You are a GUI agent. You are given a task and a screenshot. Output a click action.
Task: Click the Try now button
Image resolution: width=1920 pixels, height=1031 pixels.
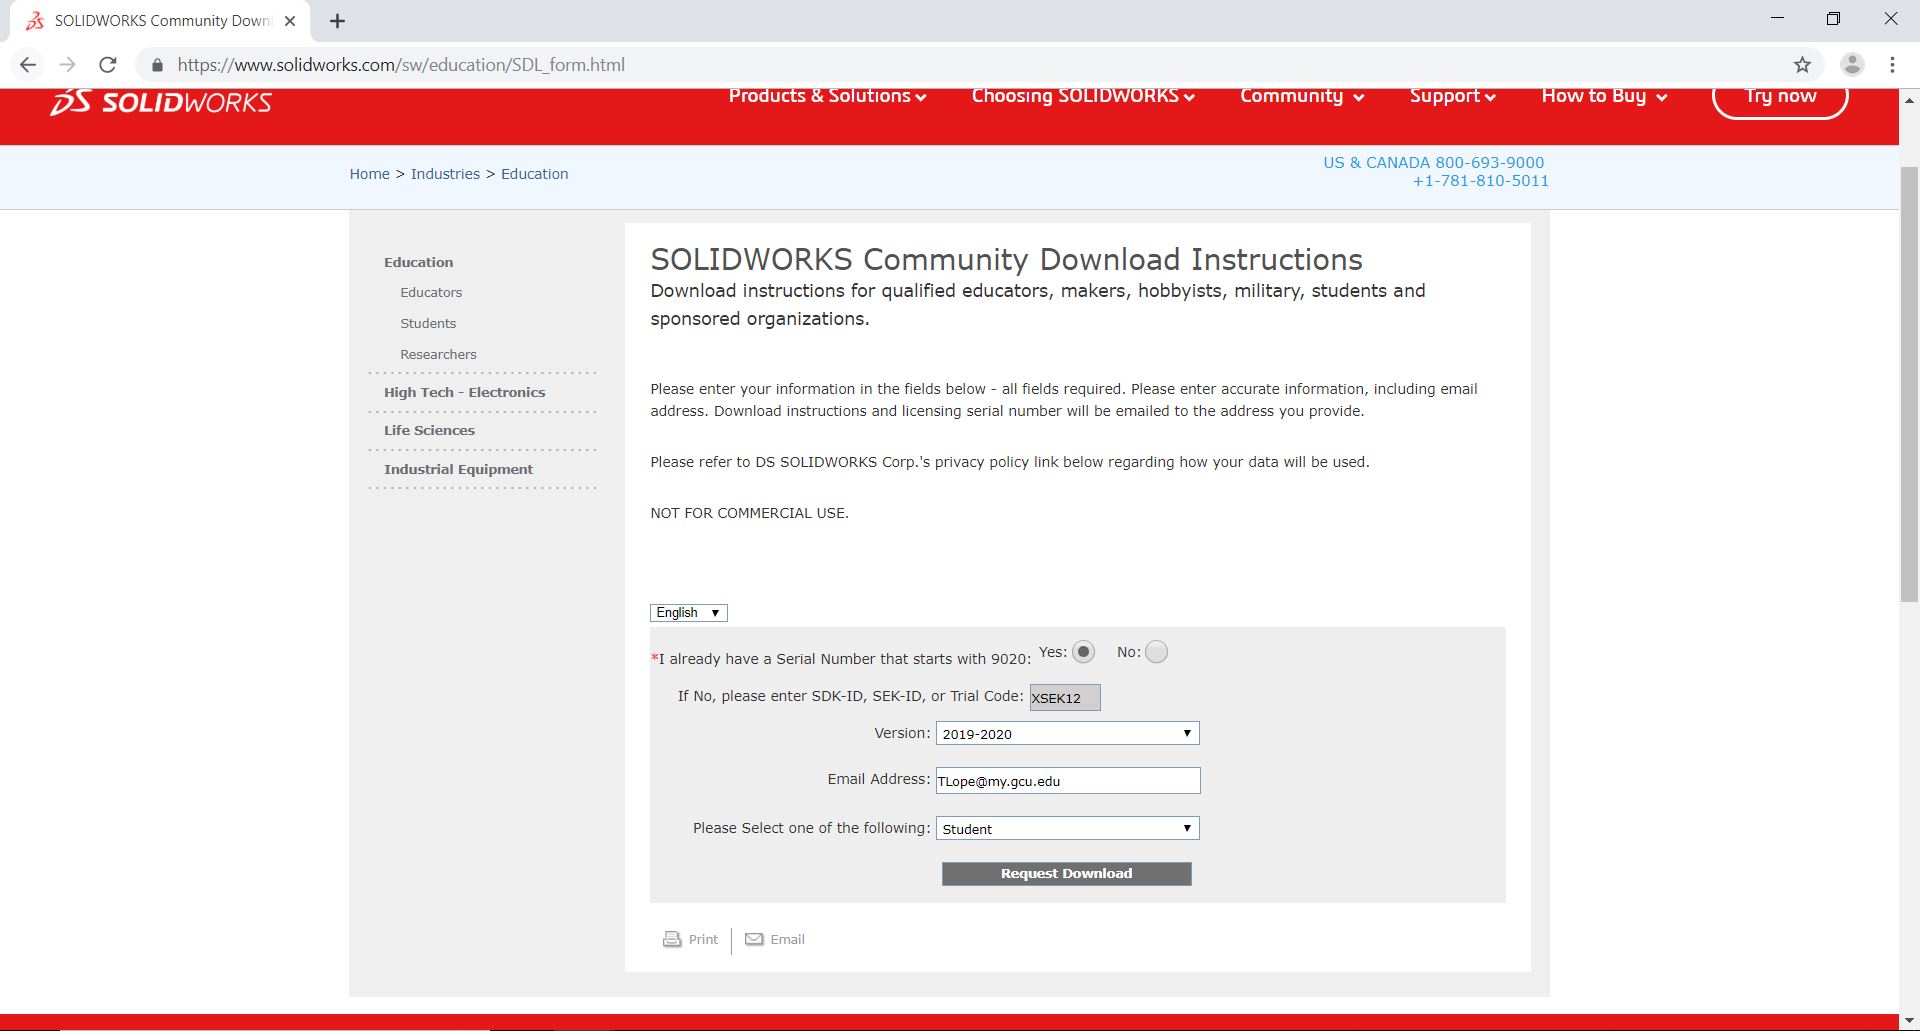[x=1780, y=97]
